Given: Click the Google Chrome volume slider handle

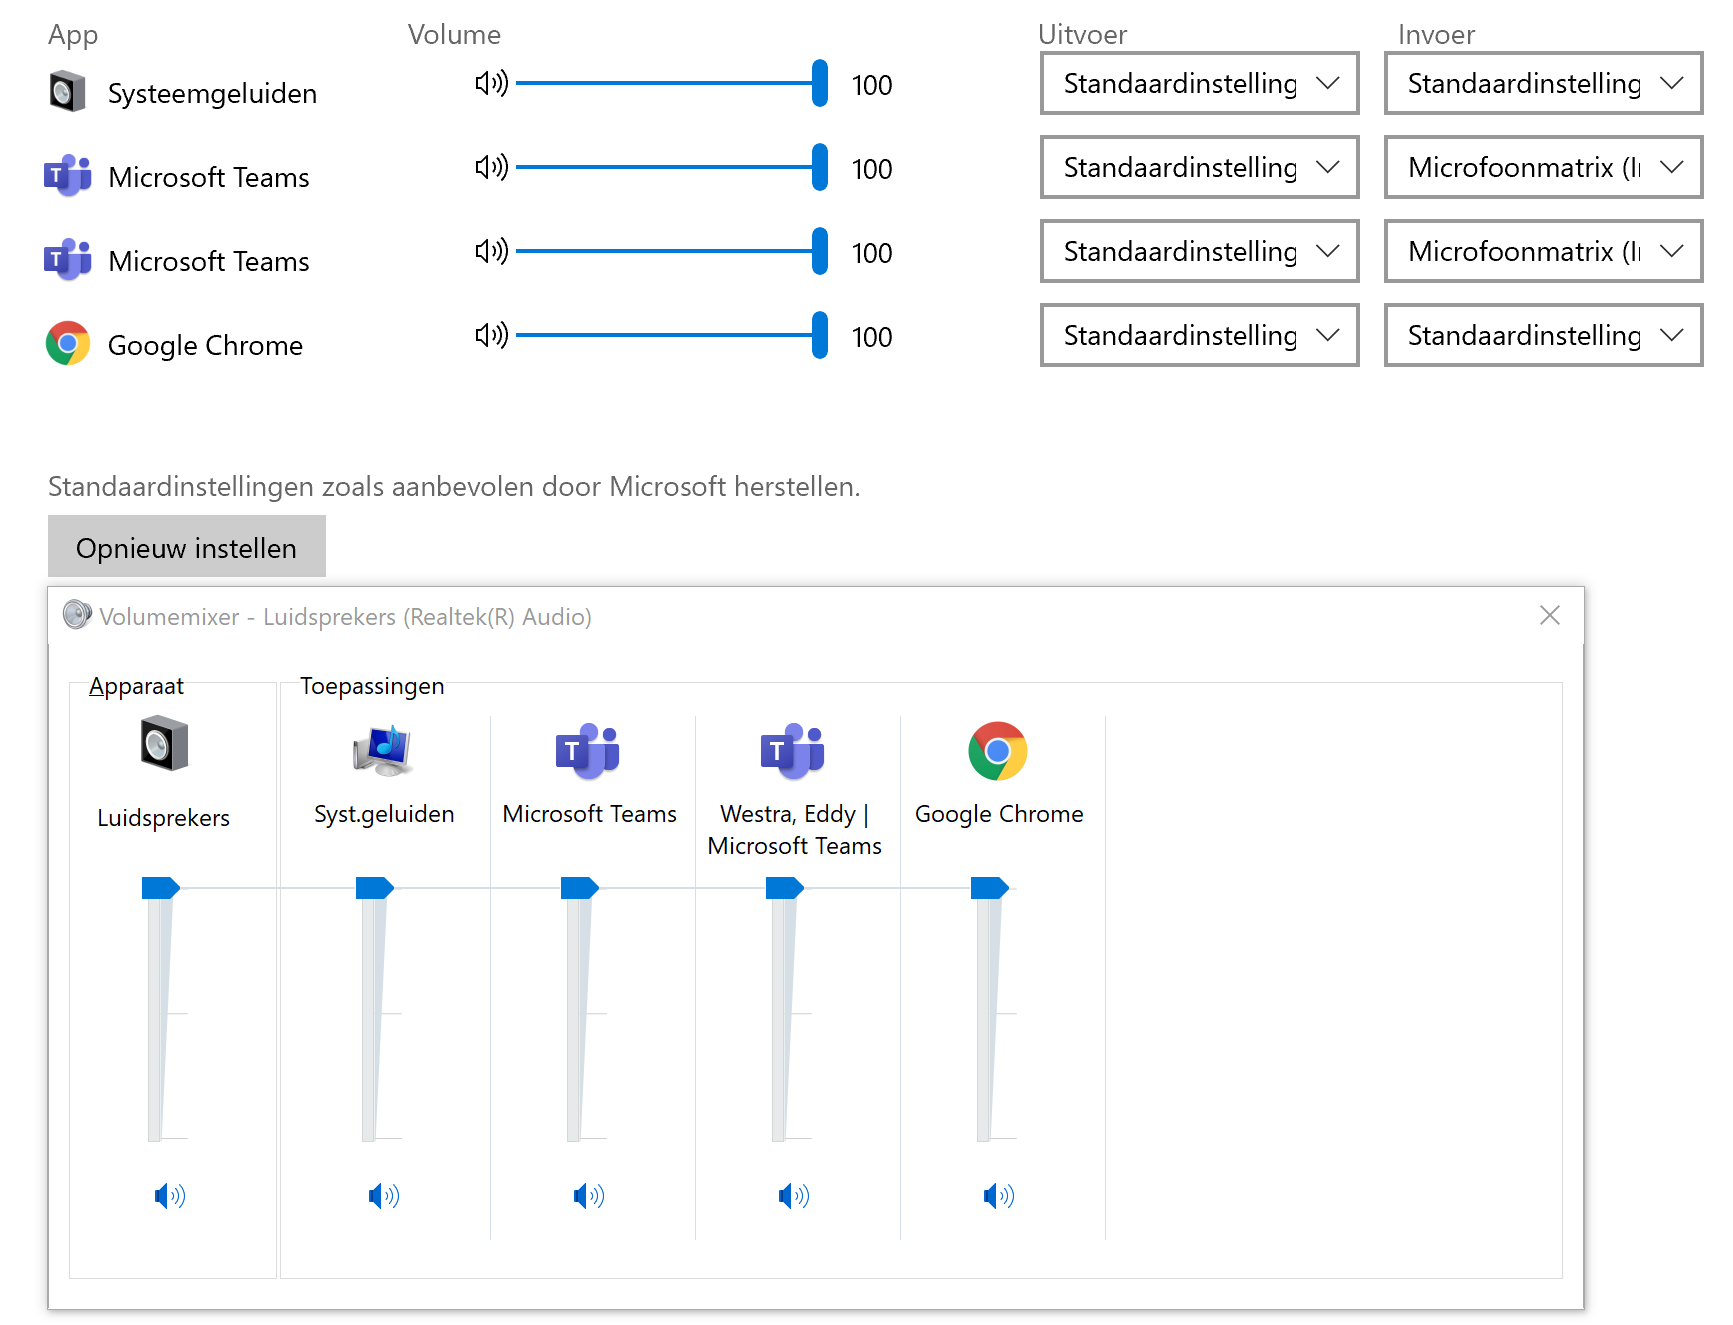Looking at the screenshot, I should (x=820, y=335).
